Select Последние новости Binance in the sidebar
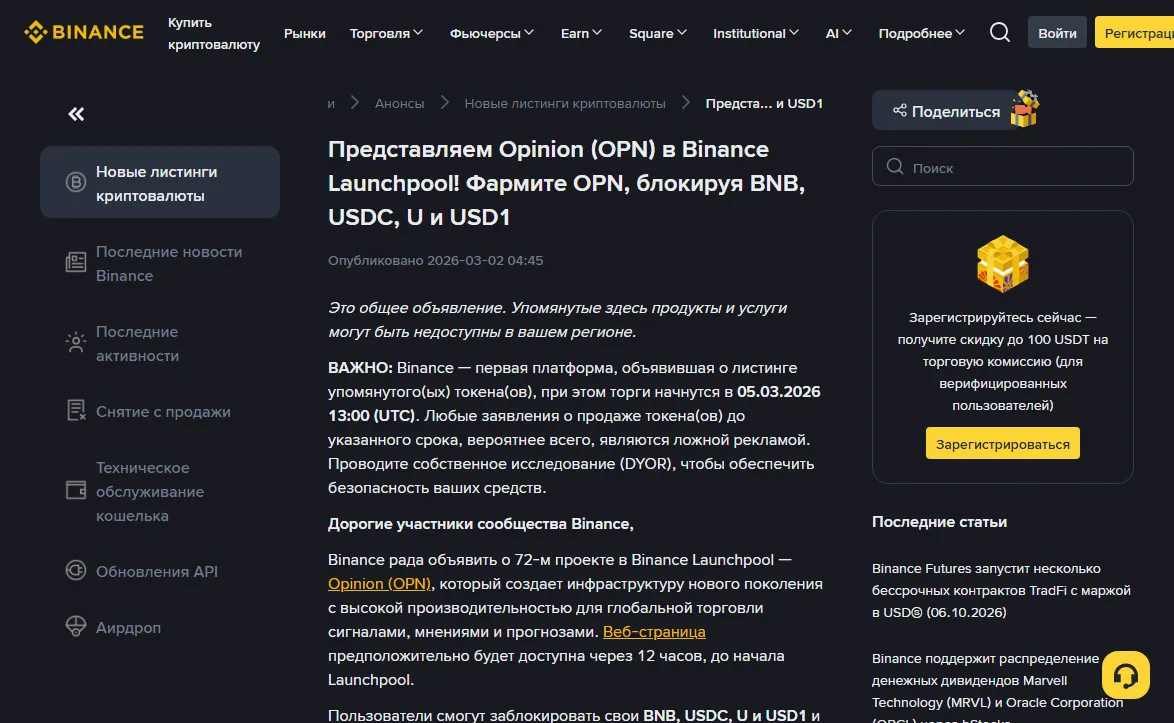1174x723 pixels. tap(159, 263)
